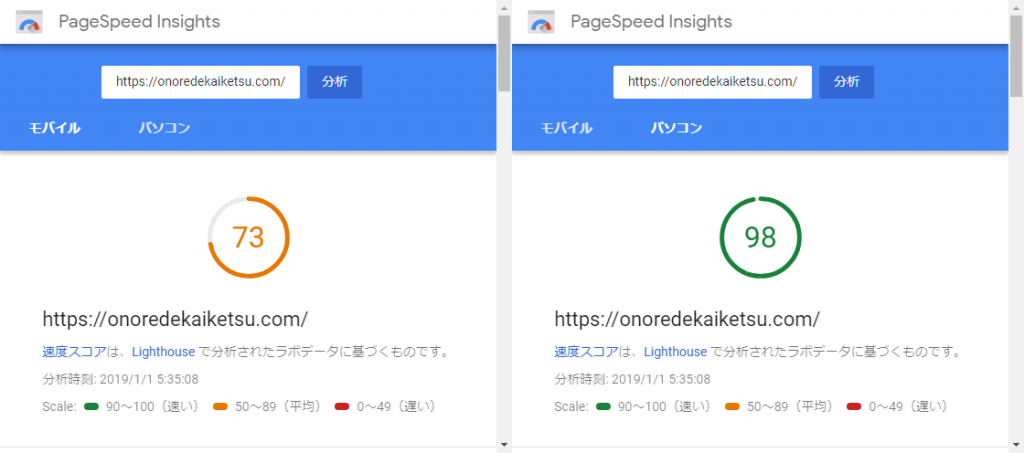This screenshot has height=453, width=1024.
Task: Click left pane scrollbar up arrow
Action: pyautogui.click(x=504, y=7)
